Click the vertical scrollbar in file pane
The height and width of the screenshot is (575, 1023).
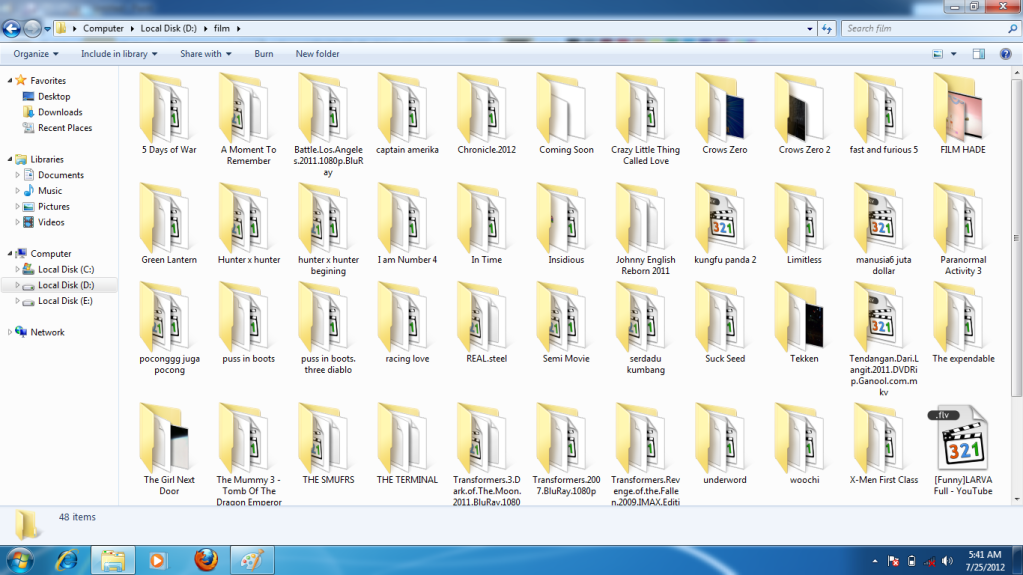coord(1016,238)
